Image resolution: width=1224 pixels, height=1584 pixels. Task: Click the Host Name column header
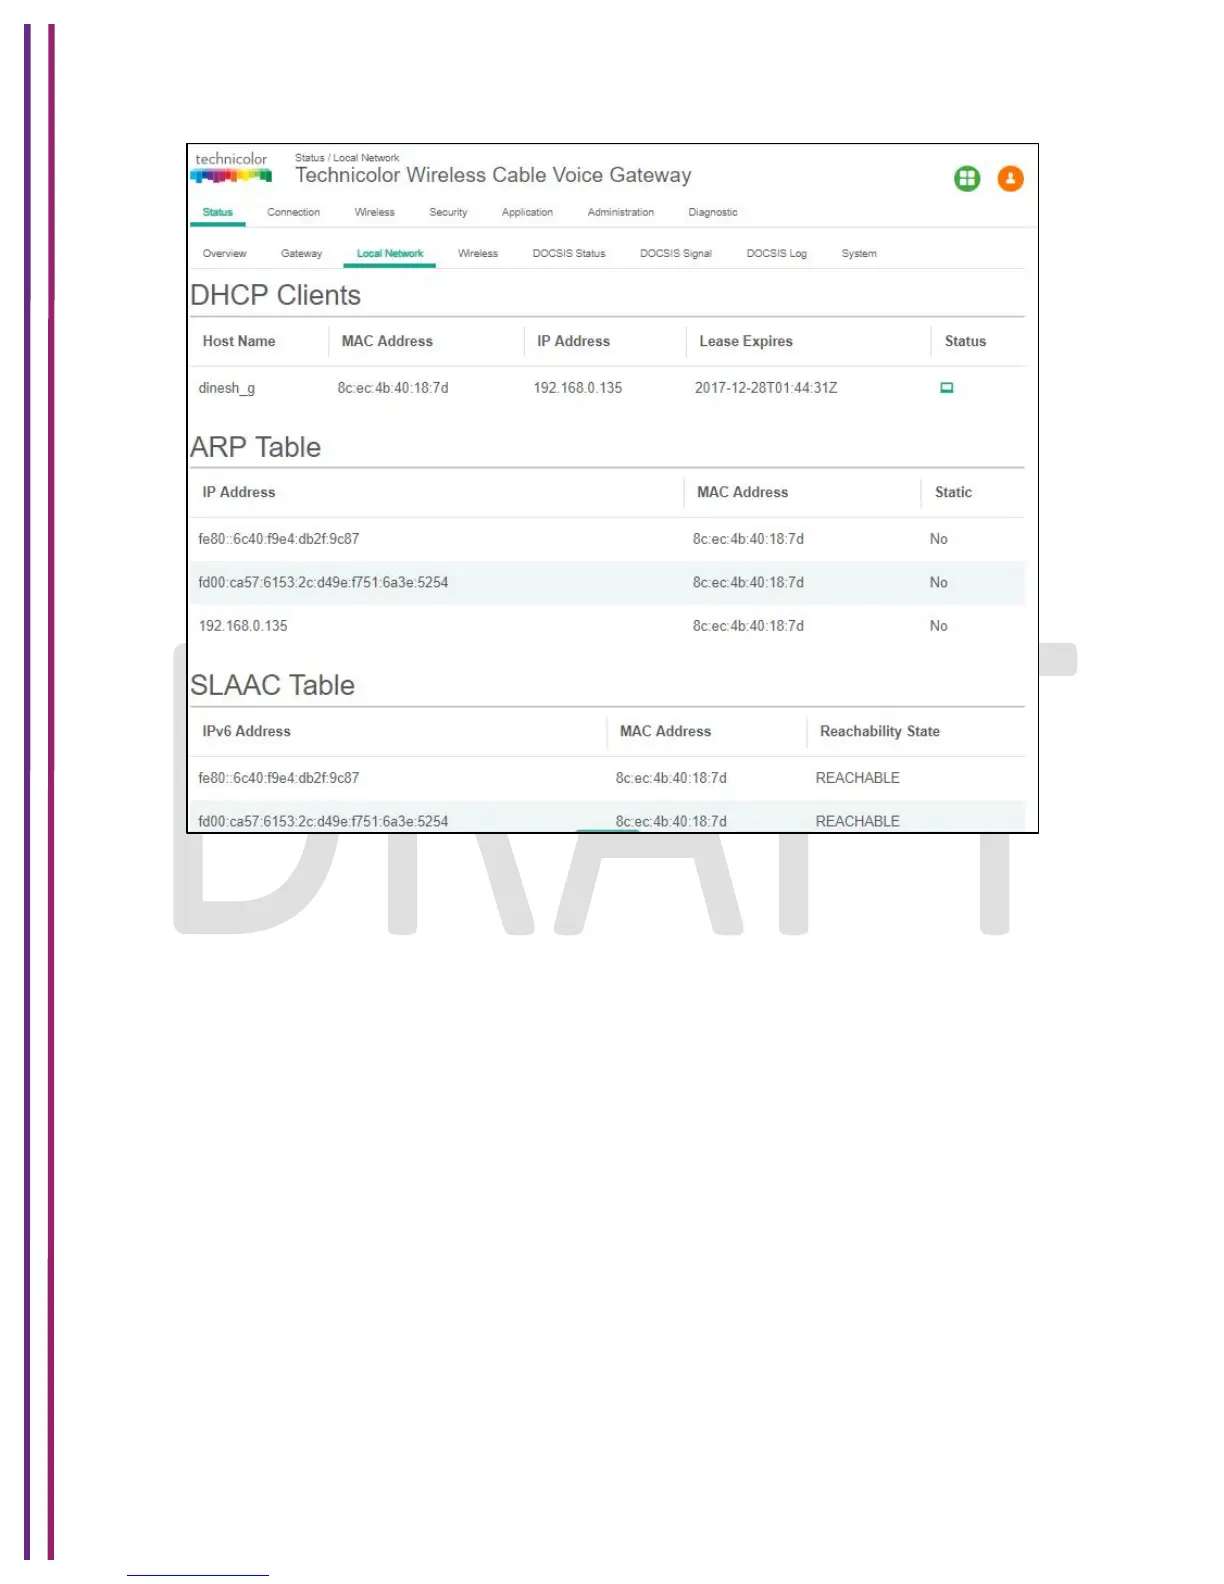coord(239,341)
